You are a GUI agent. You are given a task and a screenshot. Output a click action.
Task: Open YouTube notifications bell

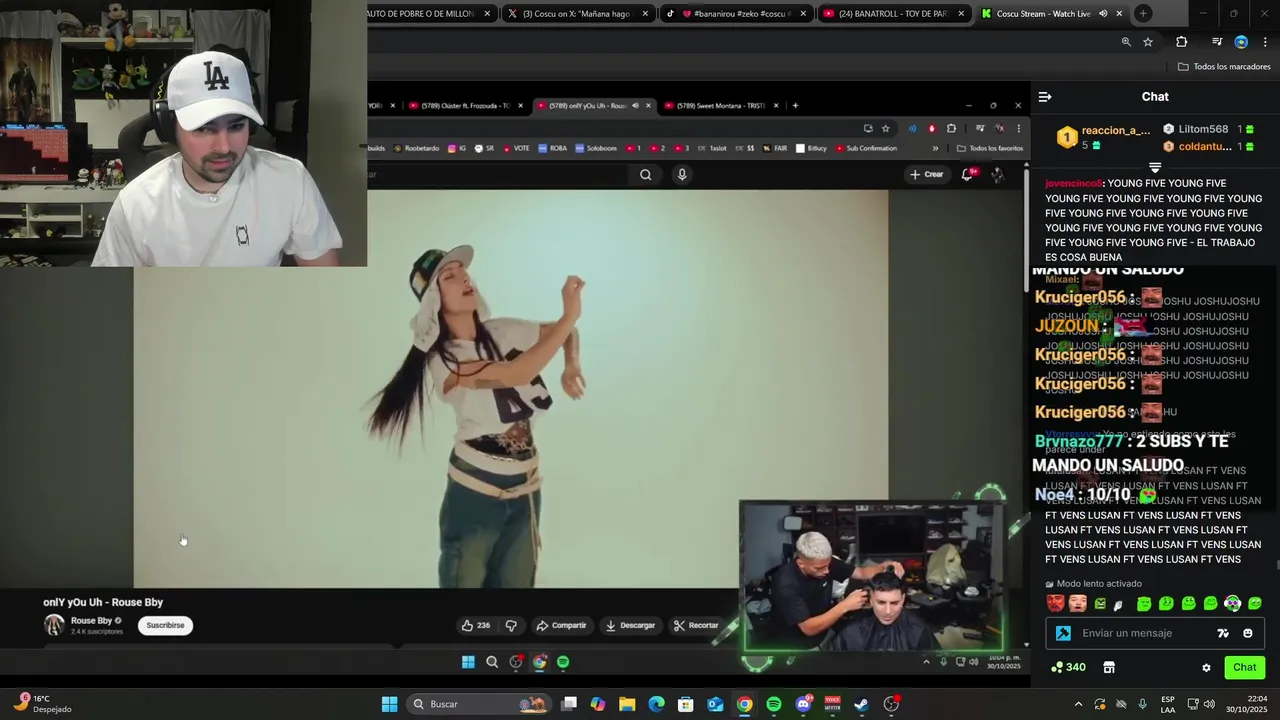point(967,174)
